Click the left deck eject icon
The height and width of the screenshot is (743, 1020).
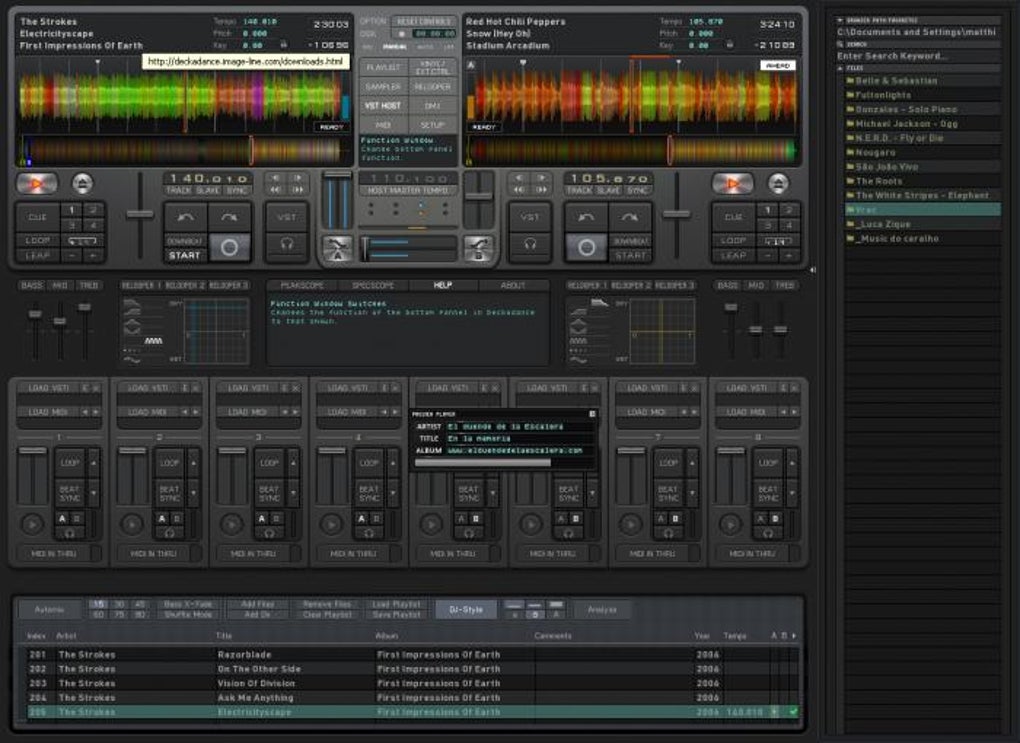click(x=82, y=184)
